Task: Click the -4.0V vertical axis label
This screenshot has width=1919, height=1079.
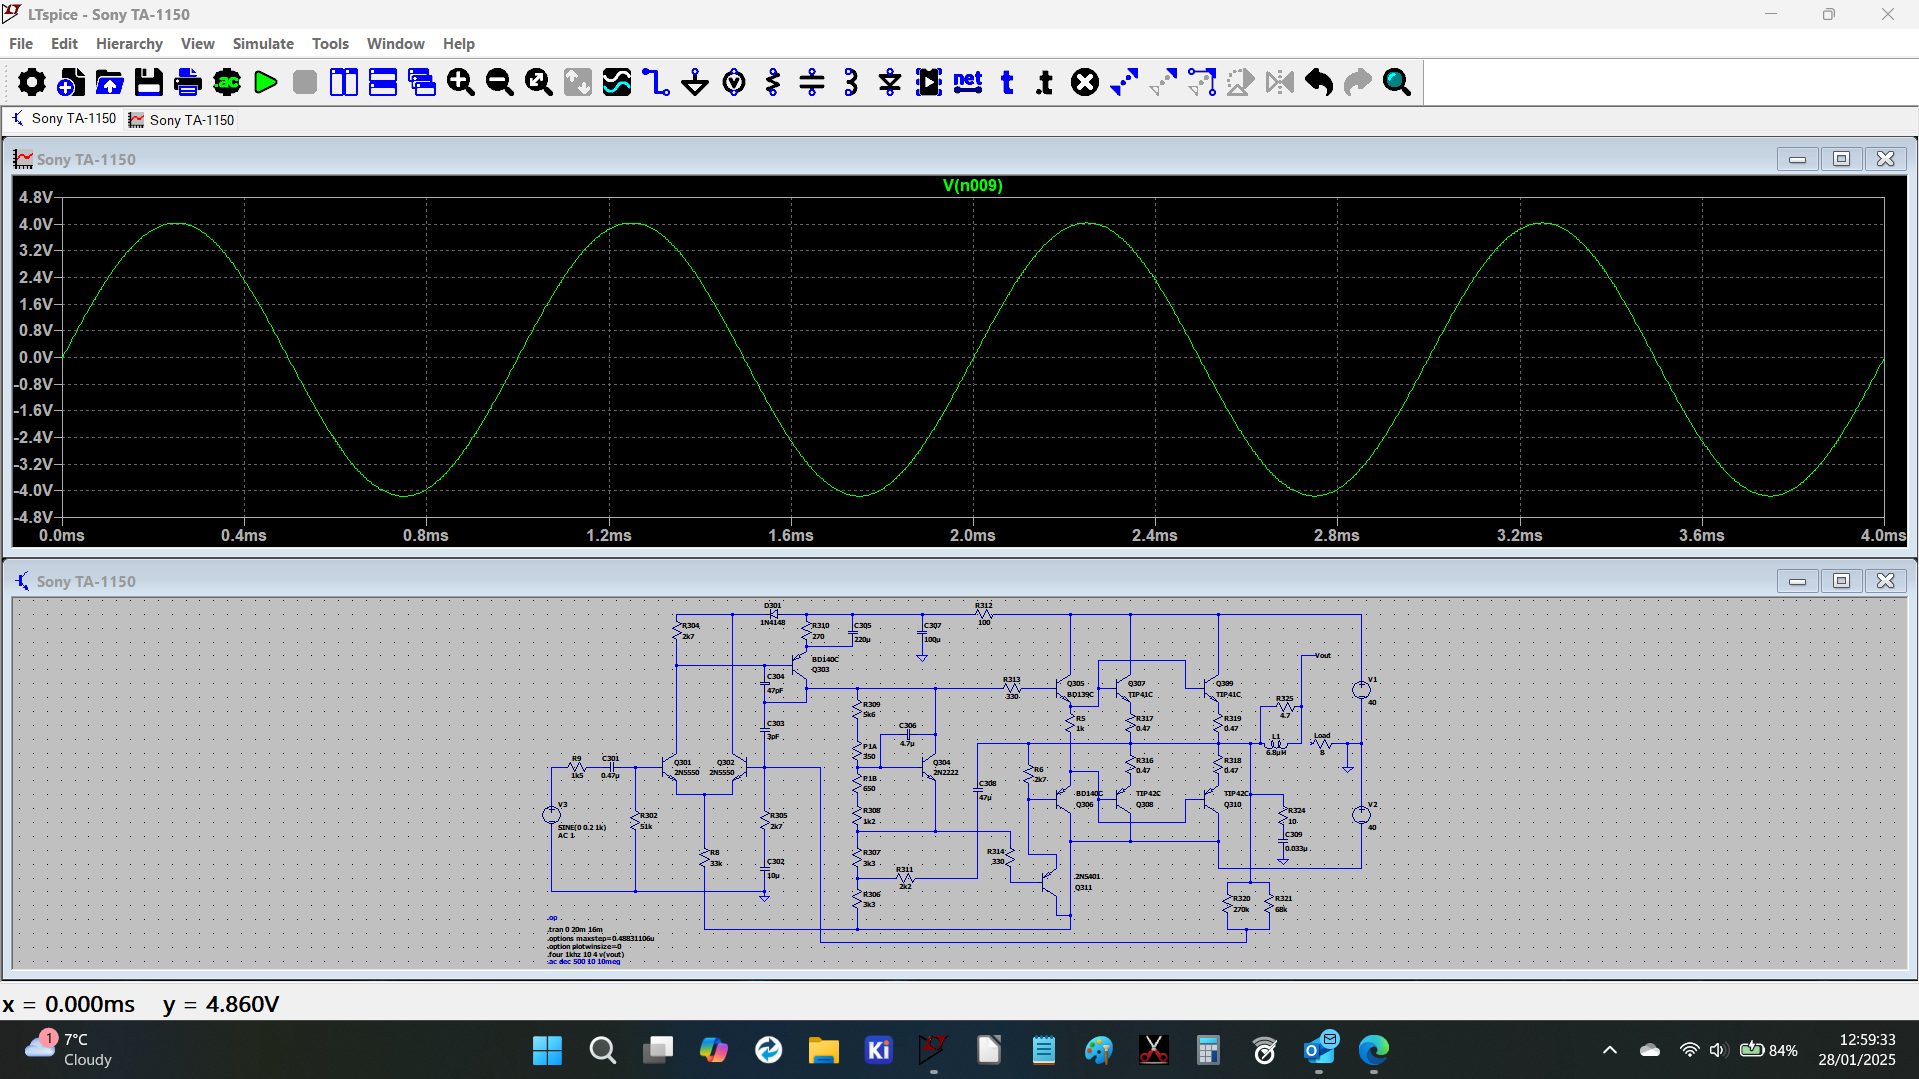Action: (x=33, y=491)
